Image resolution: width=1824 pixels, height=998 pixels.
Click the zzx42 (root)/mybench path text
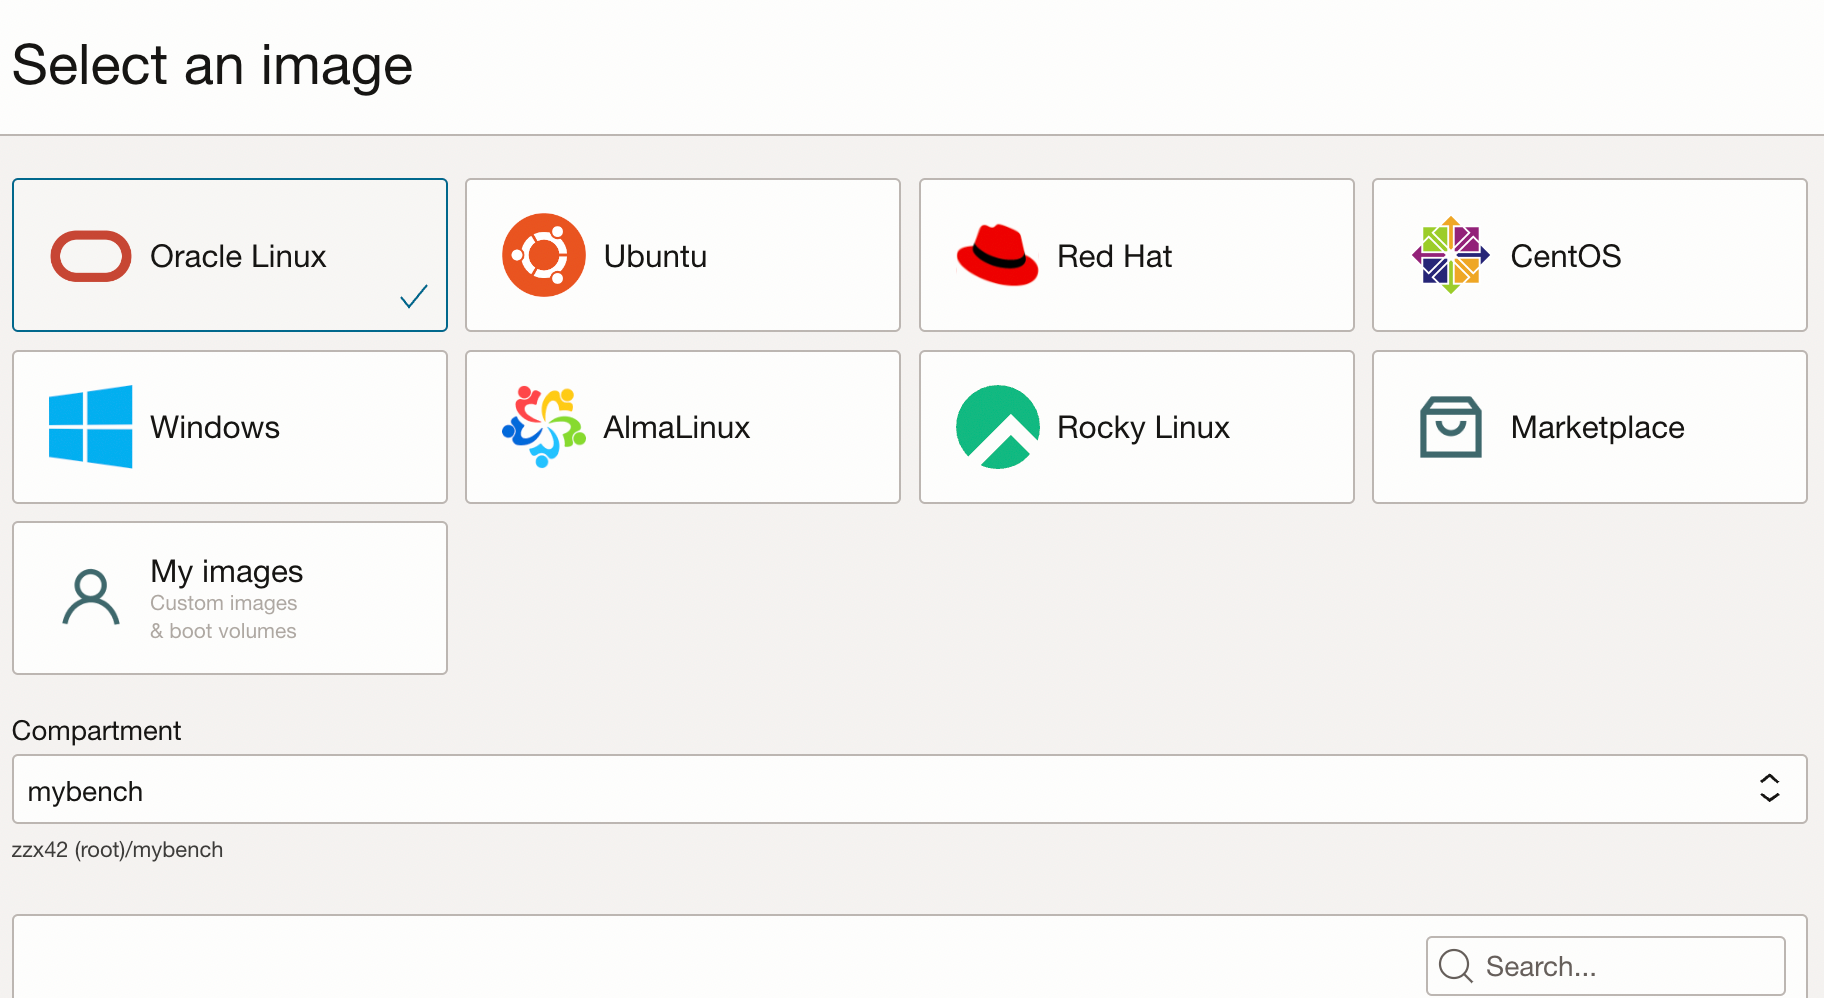point(118,849)
